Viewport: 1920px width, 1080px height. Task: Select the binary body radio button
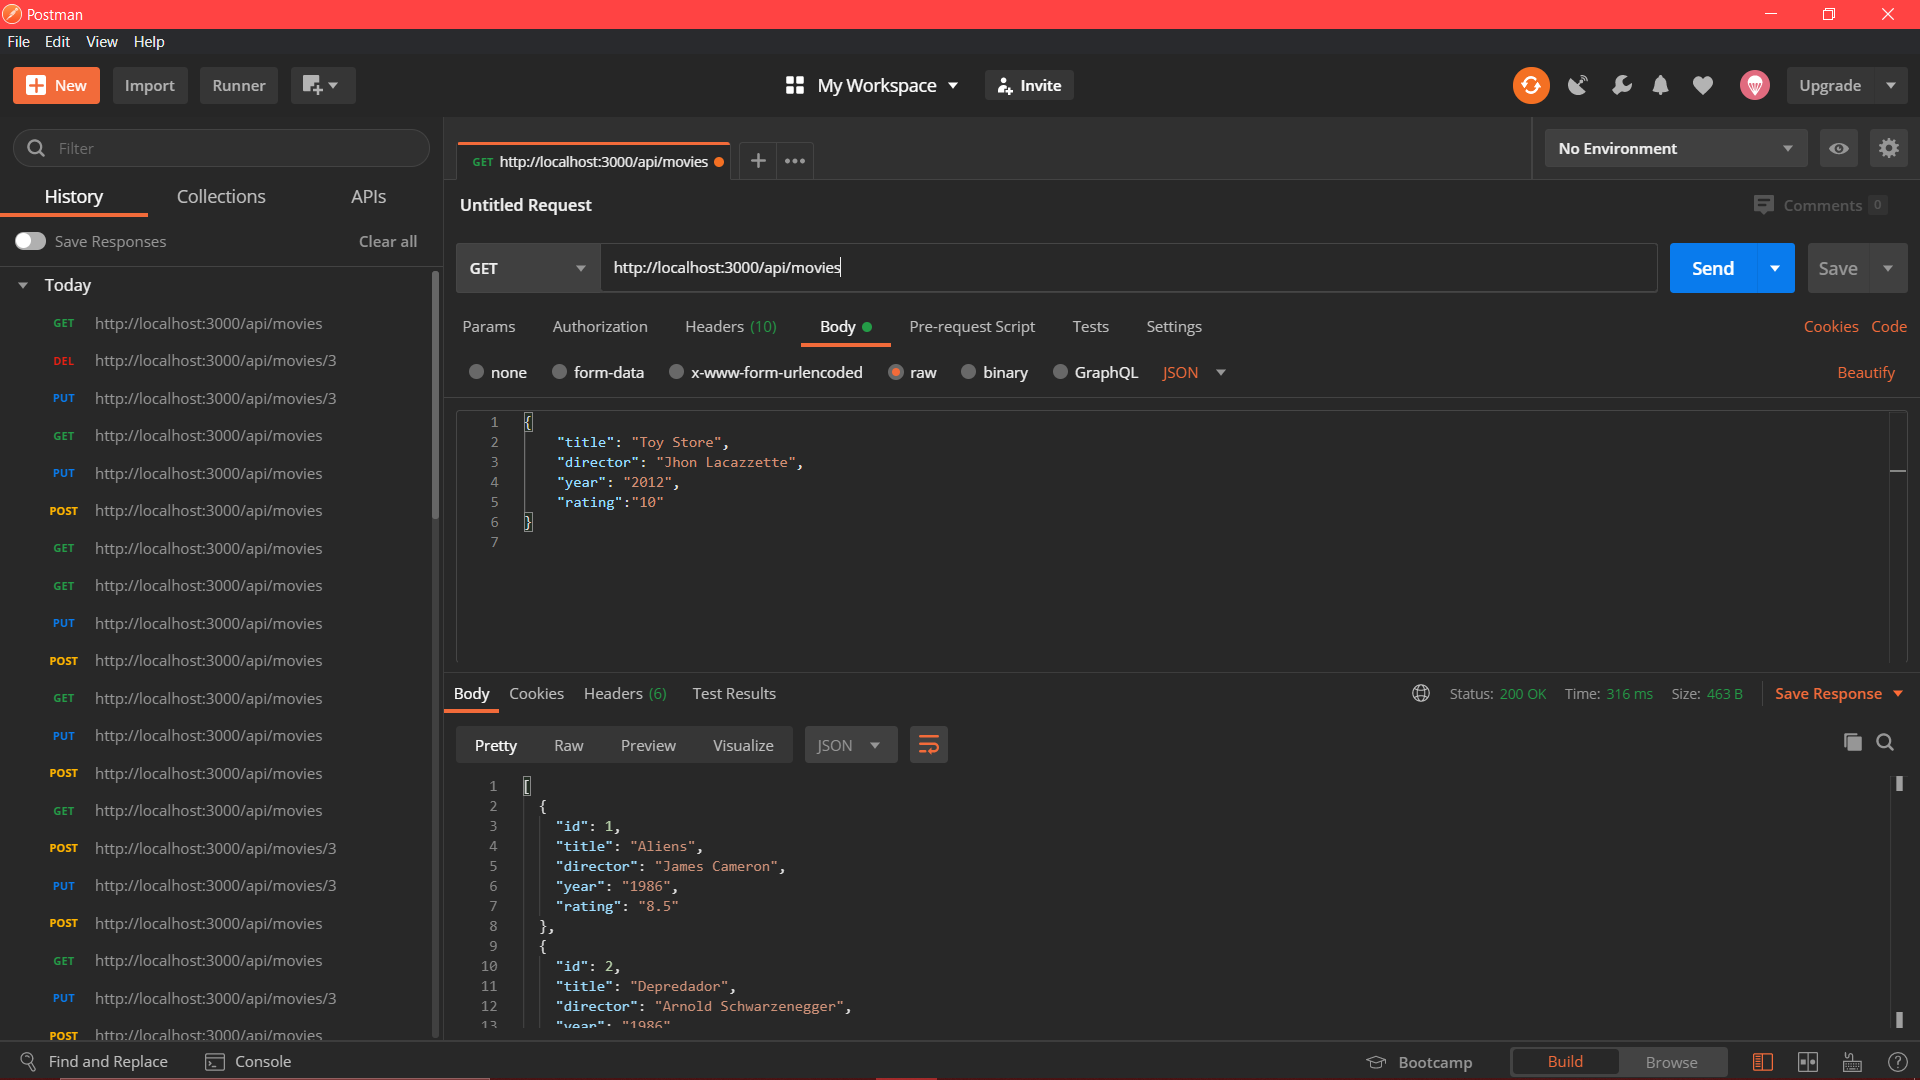click(x=968, y=372)
